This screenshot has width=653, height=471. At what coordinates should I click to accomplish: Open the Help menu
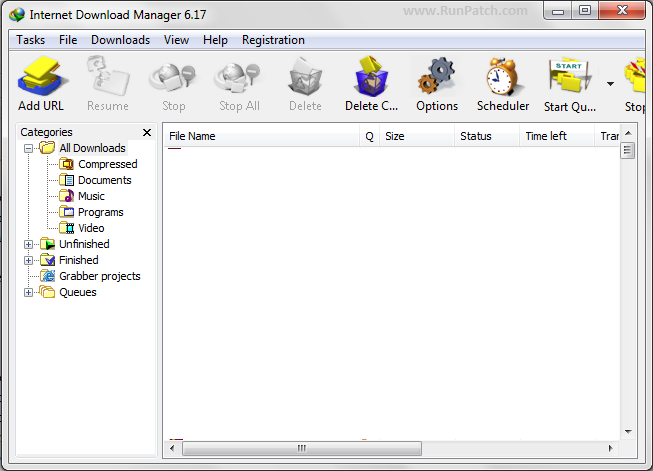tap(215, 40)
